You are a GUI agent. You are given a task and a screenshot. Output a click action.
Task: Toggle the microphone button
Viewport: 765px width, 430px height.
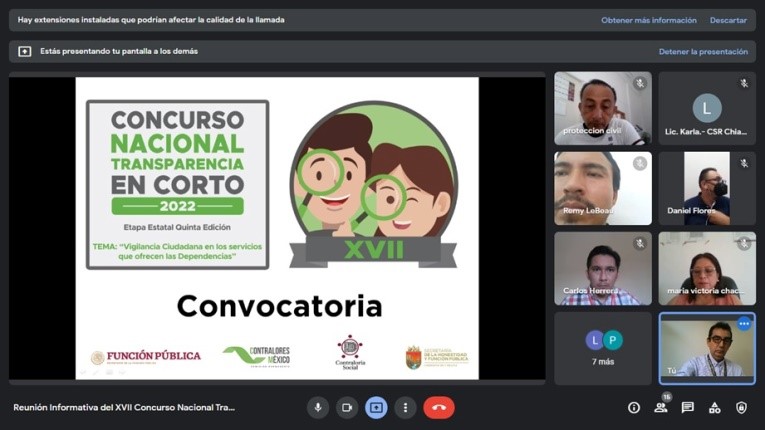[318, 408]
